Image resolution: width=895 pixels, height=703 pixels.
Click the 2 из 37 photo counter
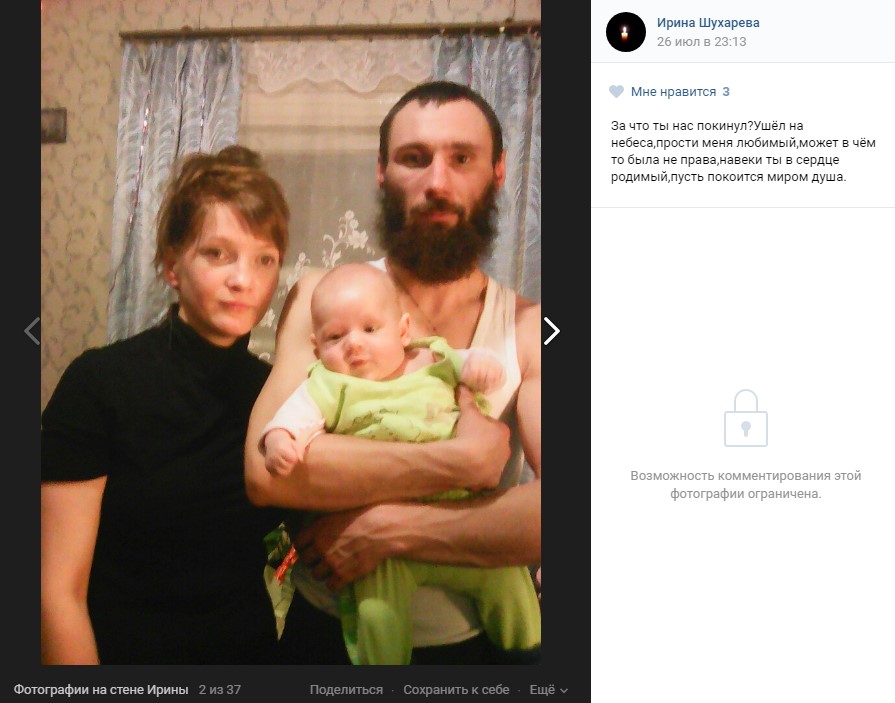[220, 690]
